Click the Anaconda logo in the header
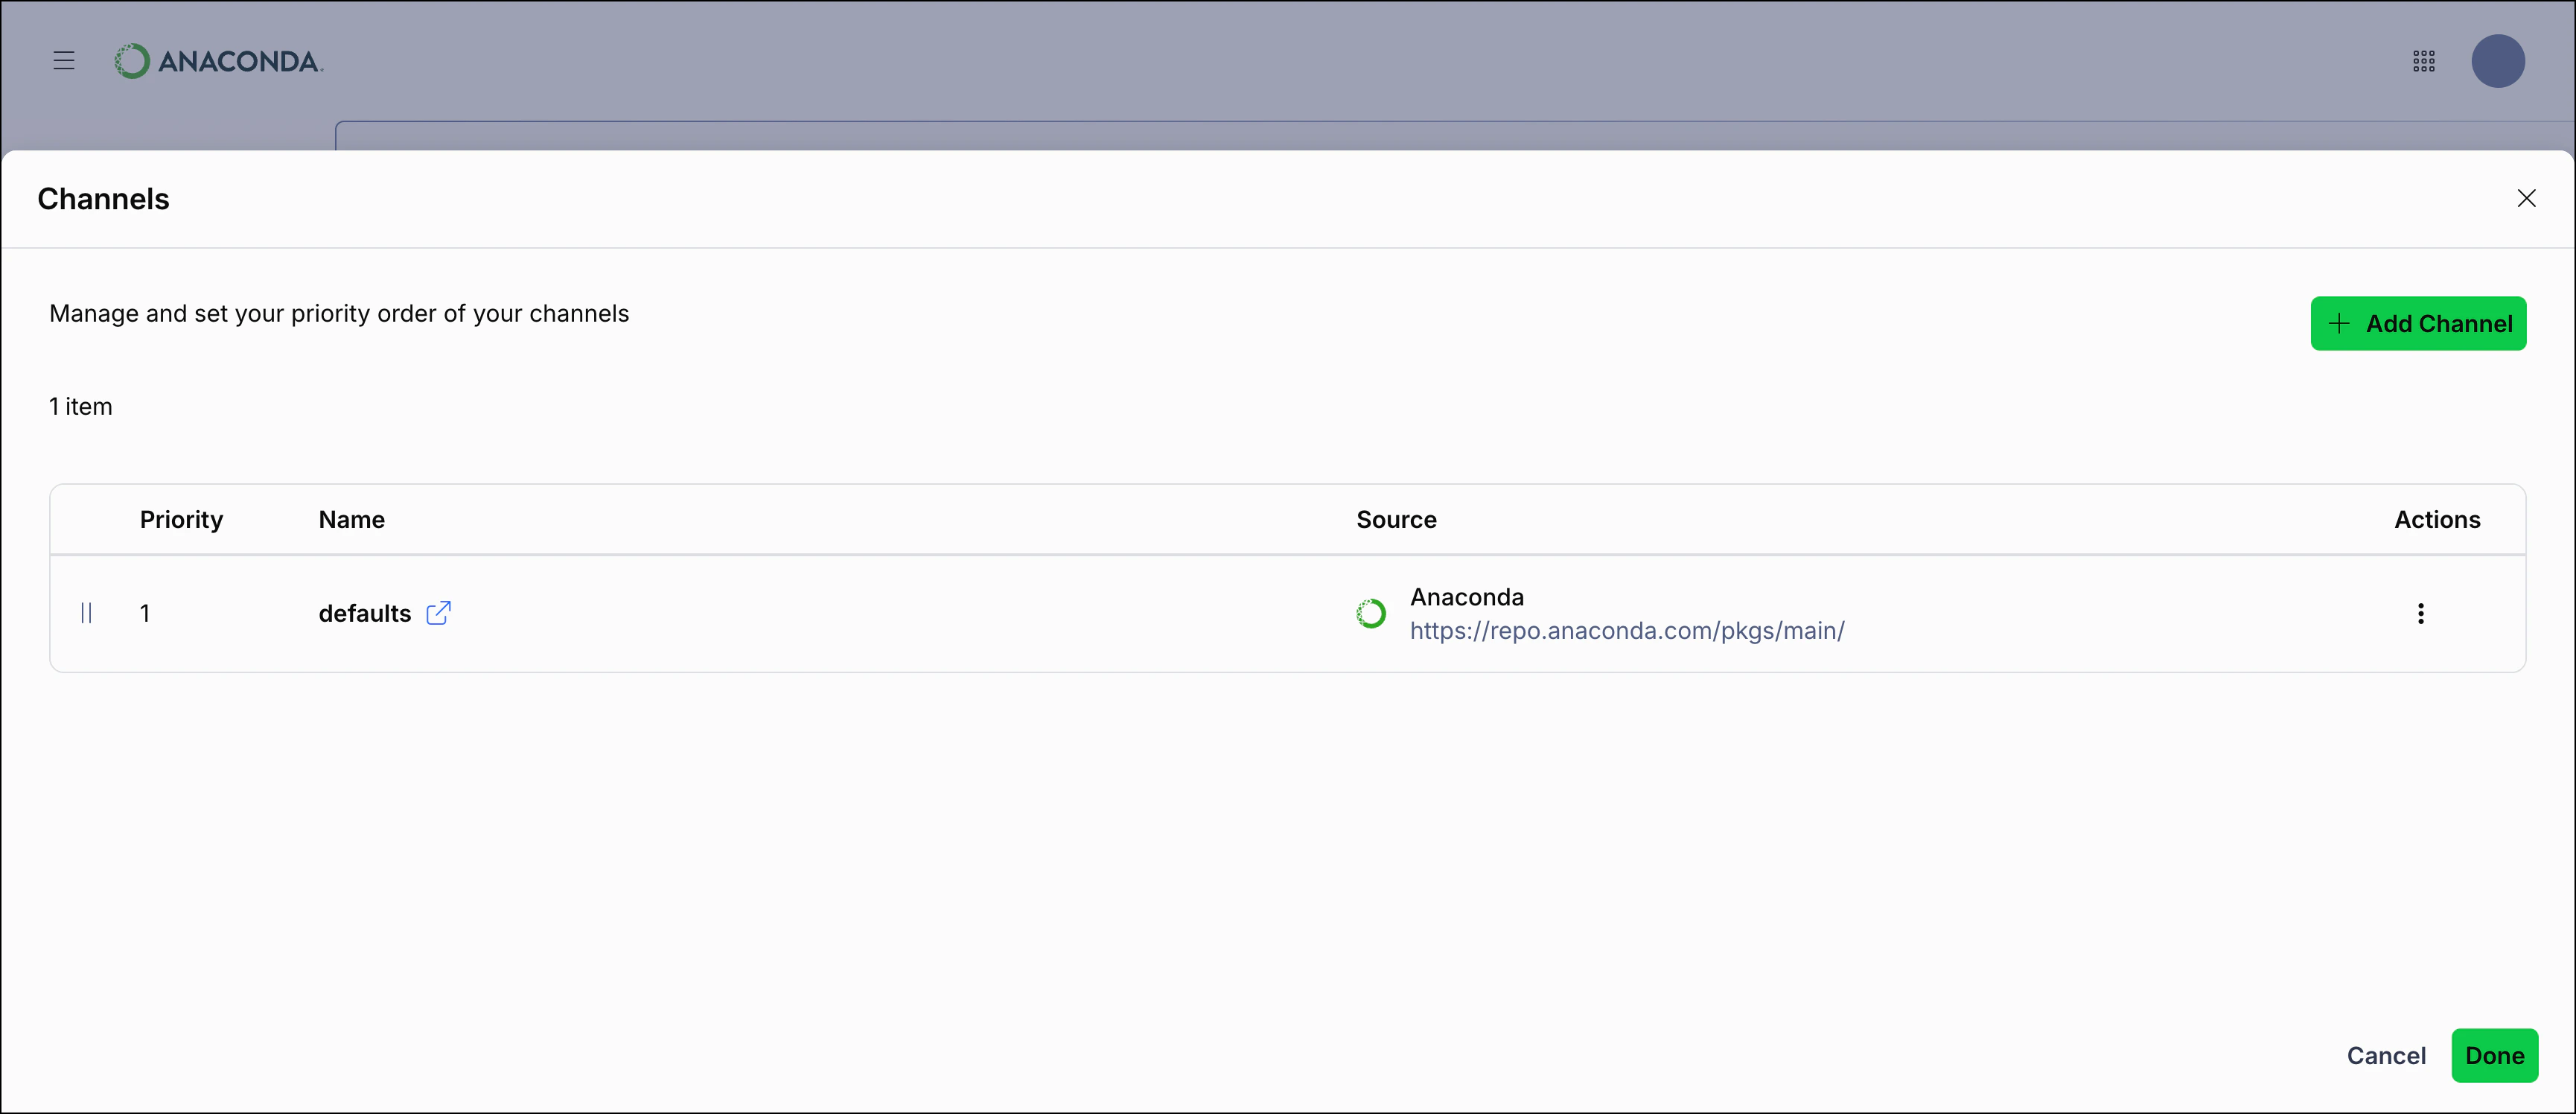Screen dimensions: 2576x1114 (218, 60)
